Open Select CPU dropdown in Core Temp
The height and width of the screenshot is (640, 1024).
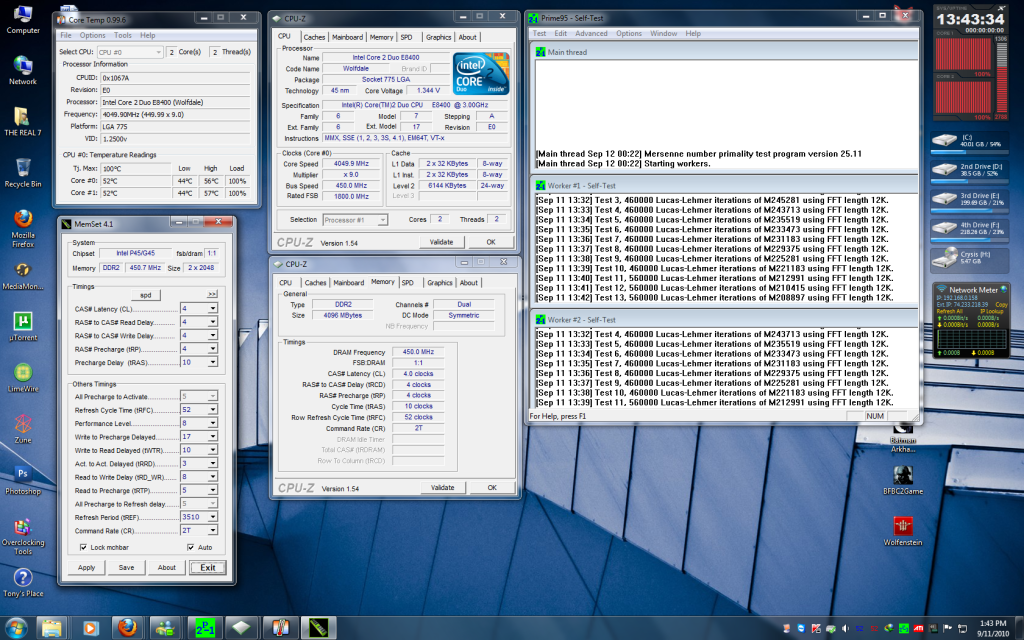[129, 52]
